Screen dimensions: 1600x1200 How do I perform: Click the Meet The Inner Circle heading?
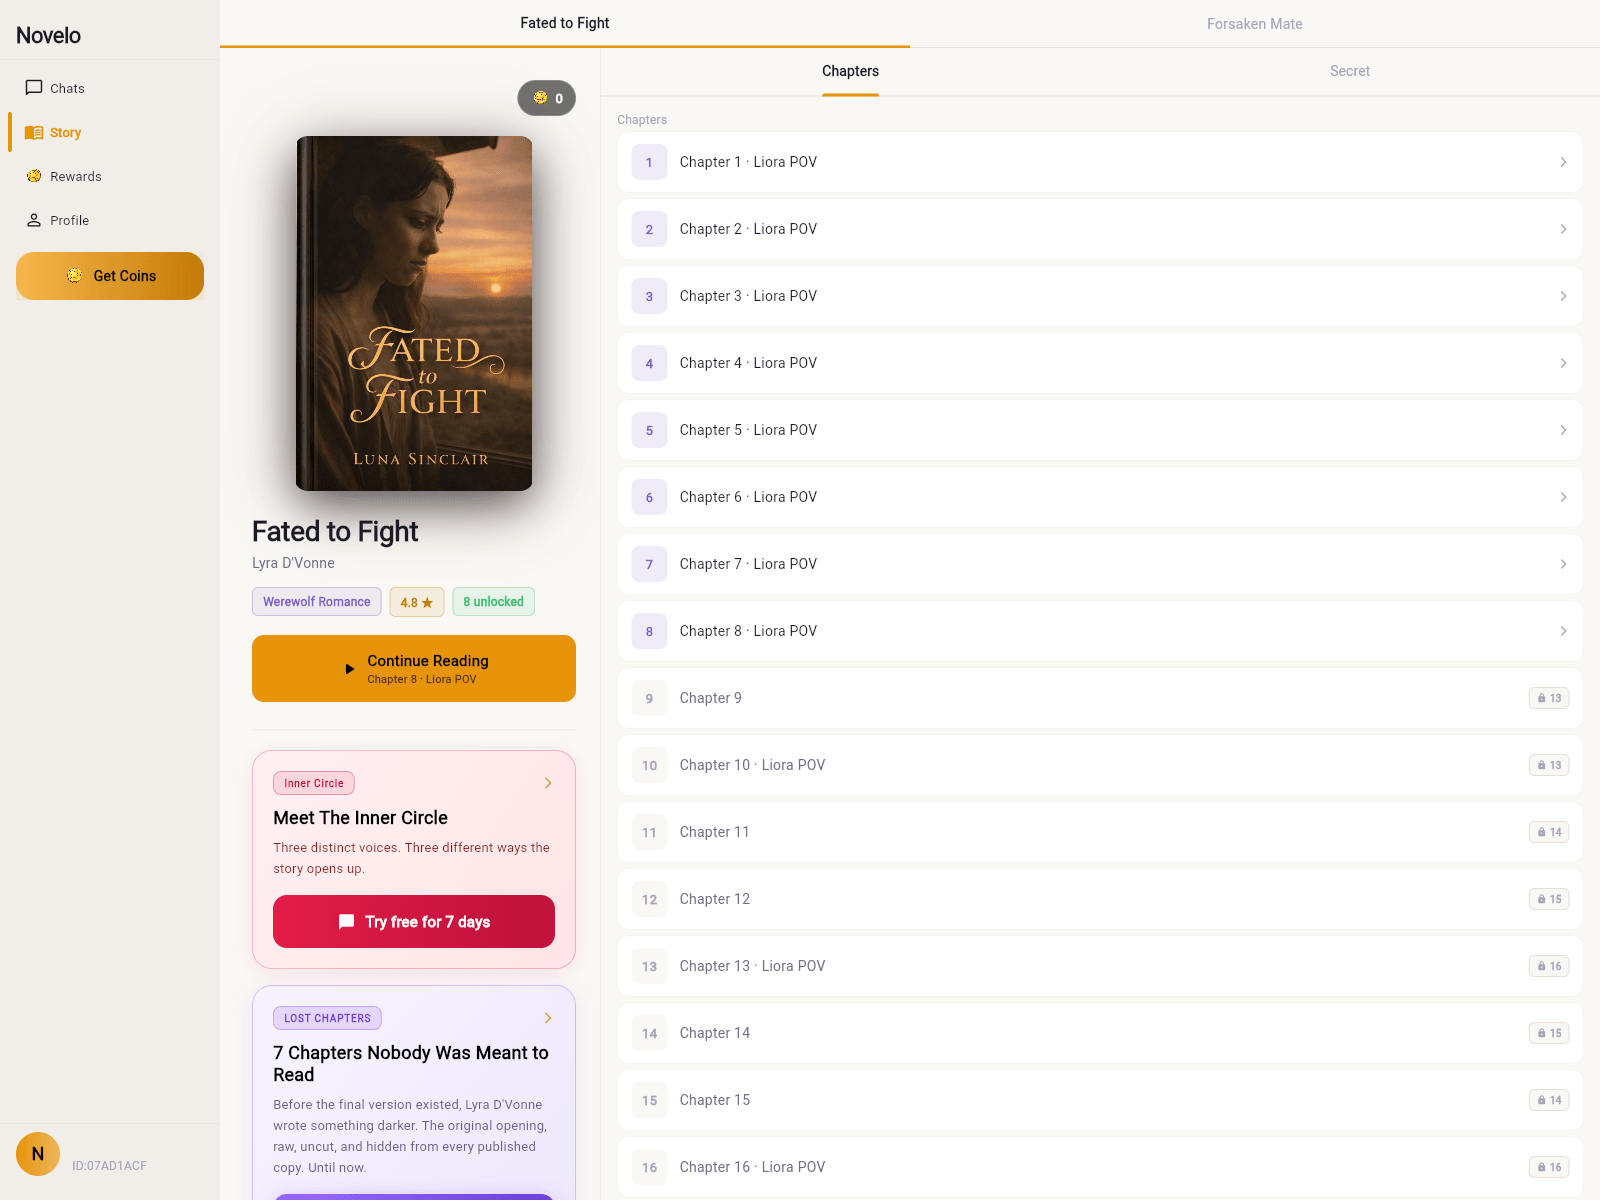[x=360, y=818]
